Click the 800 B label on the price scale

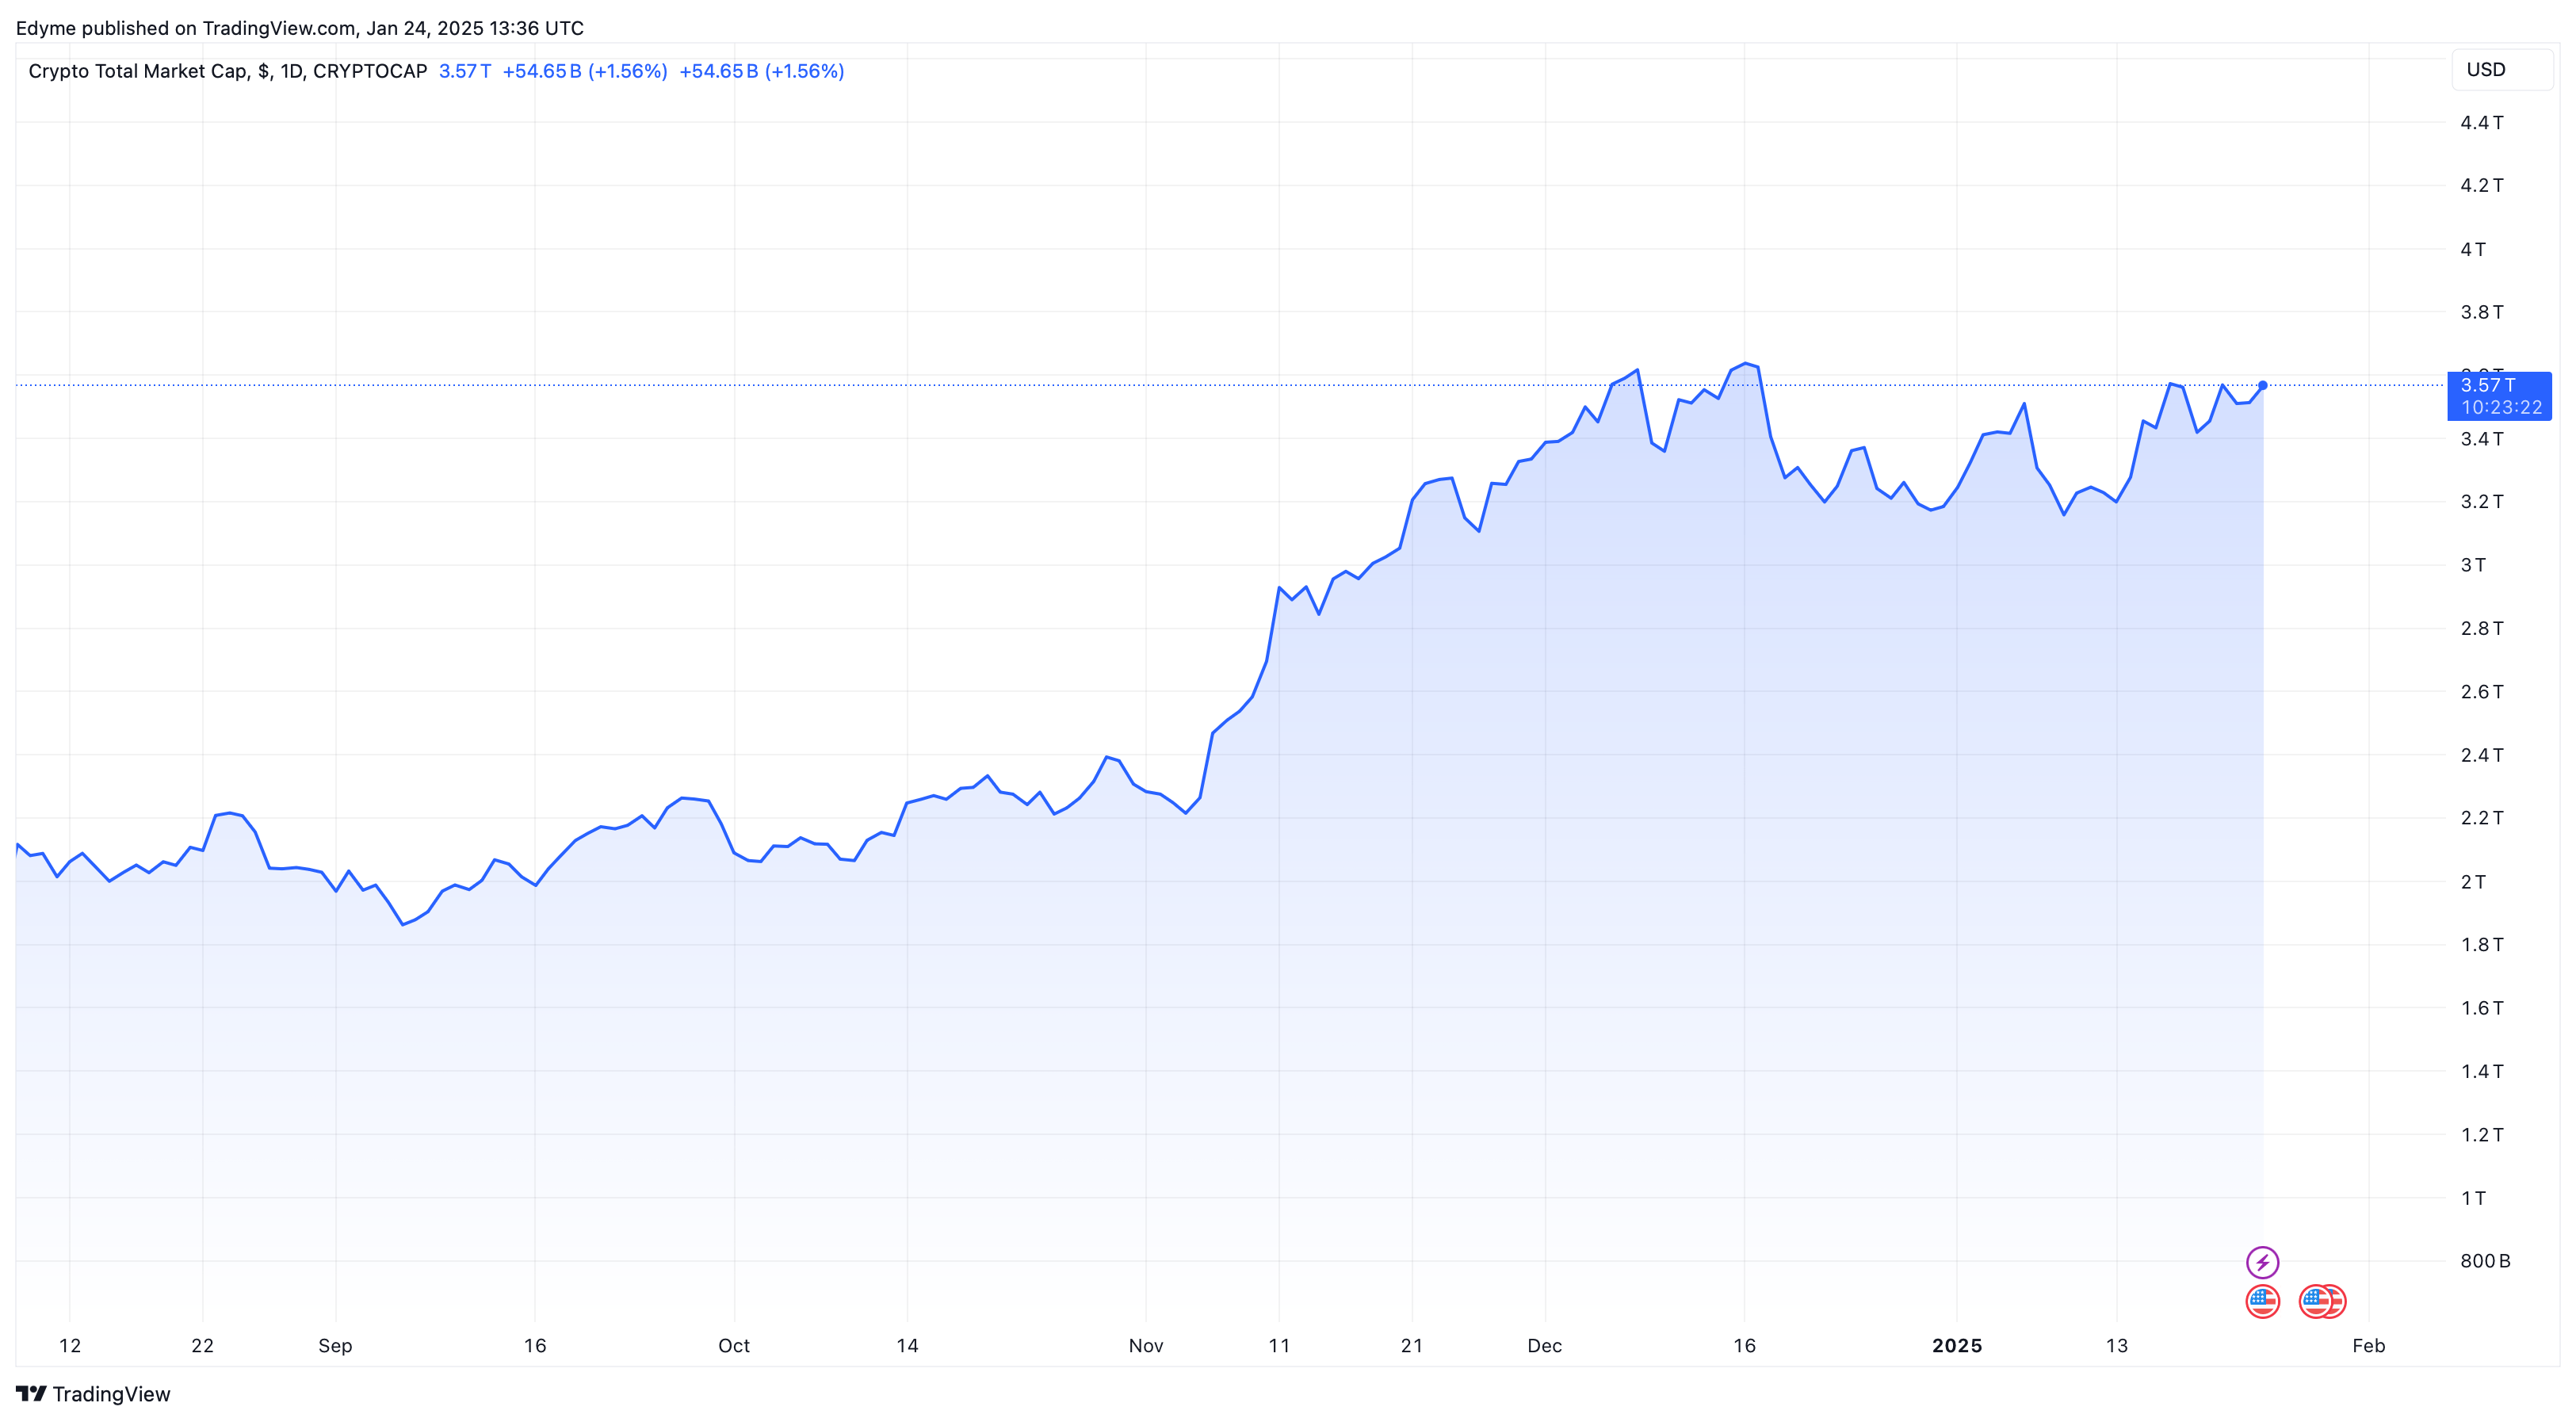tap(2484, 1260)
